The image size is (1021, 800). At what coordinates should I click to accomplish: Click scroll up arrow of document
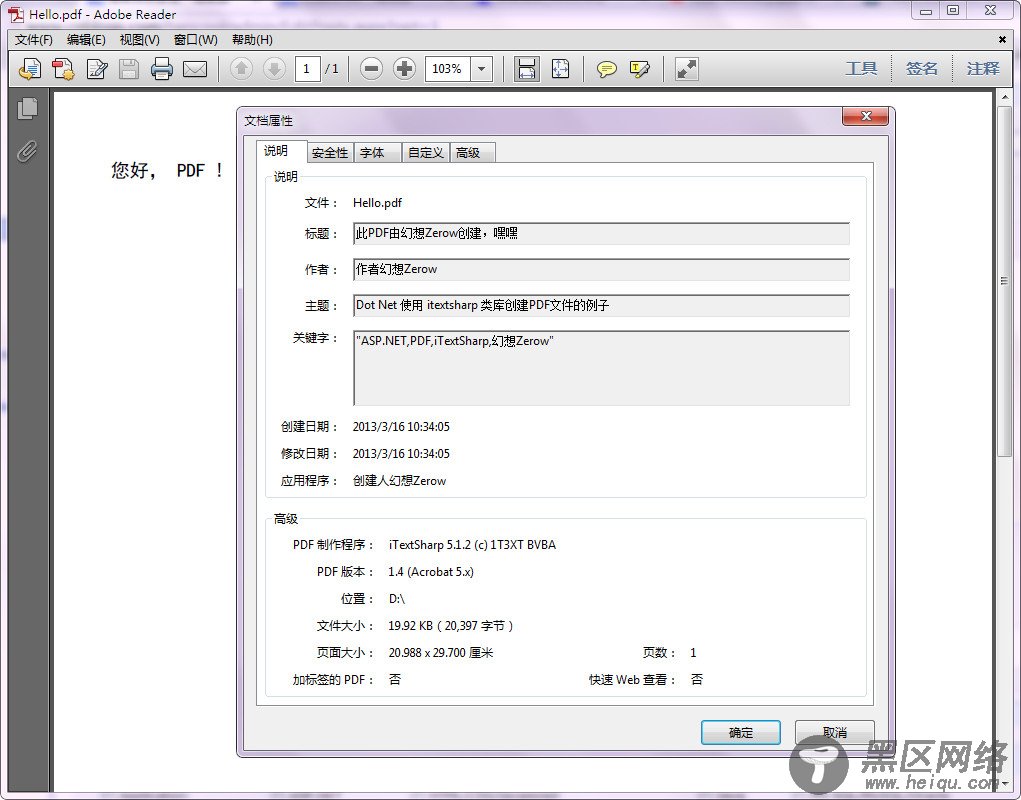click(x=1004, y=98)
